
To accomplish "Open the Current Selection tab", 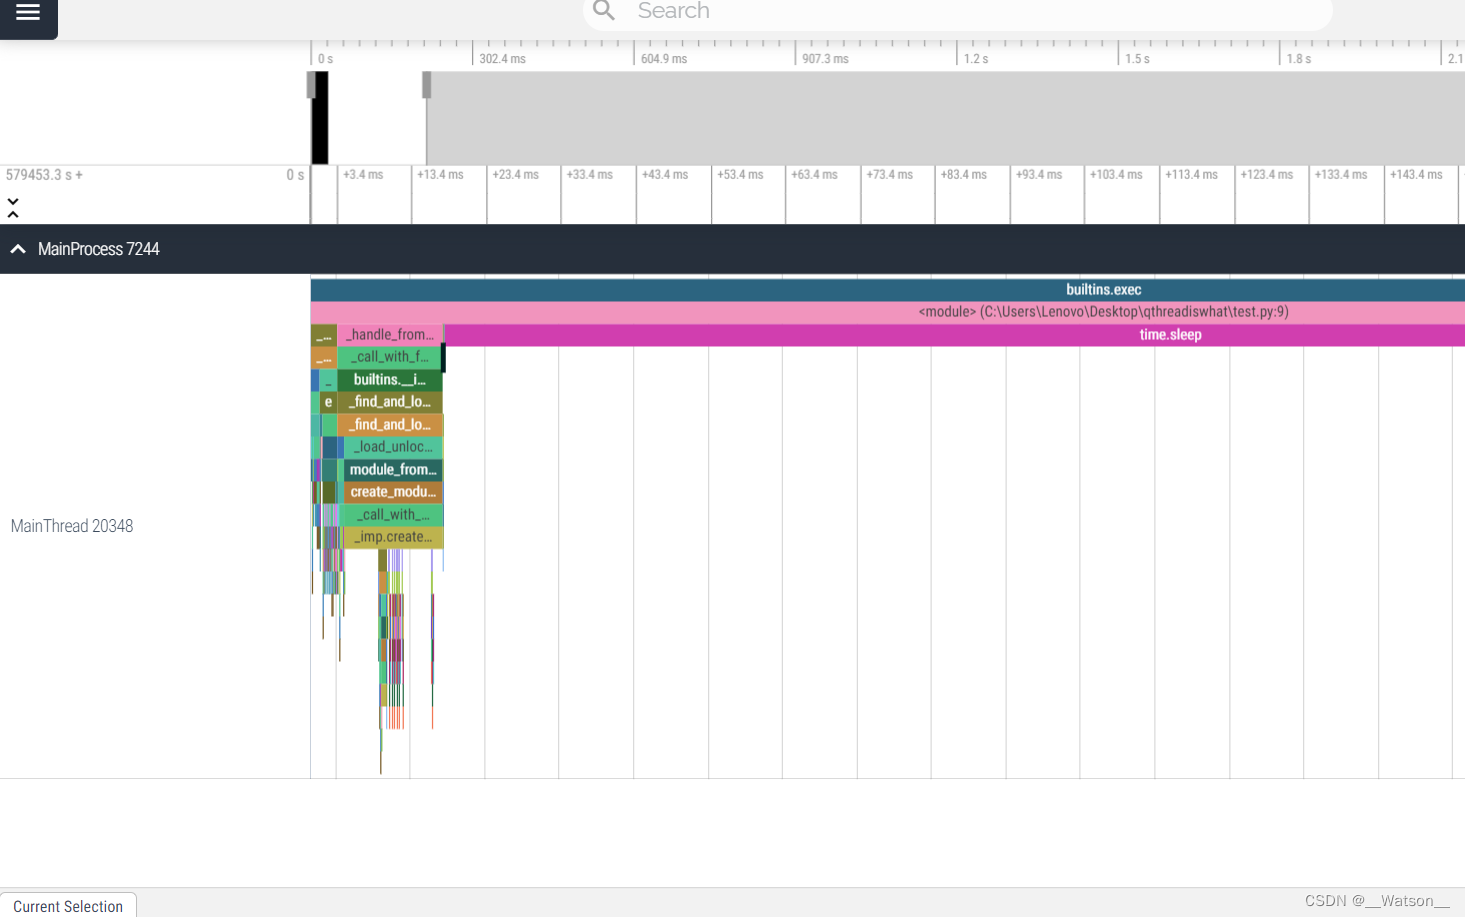I will tap(68, 905).
